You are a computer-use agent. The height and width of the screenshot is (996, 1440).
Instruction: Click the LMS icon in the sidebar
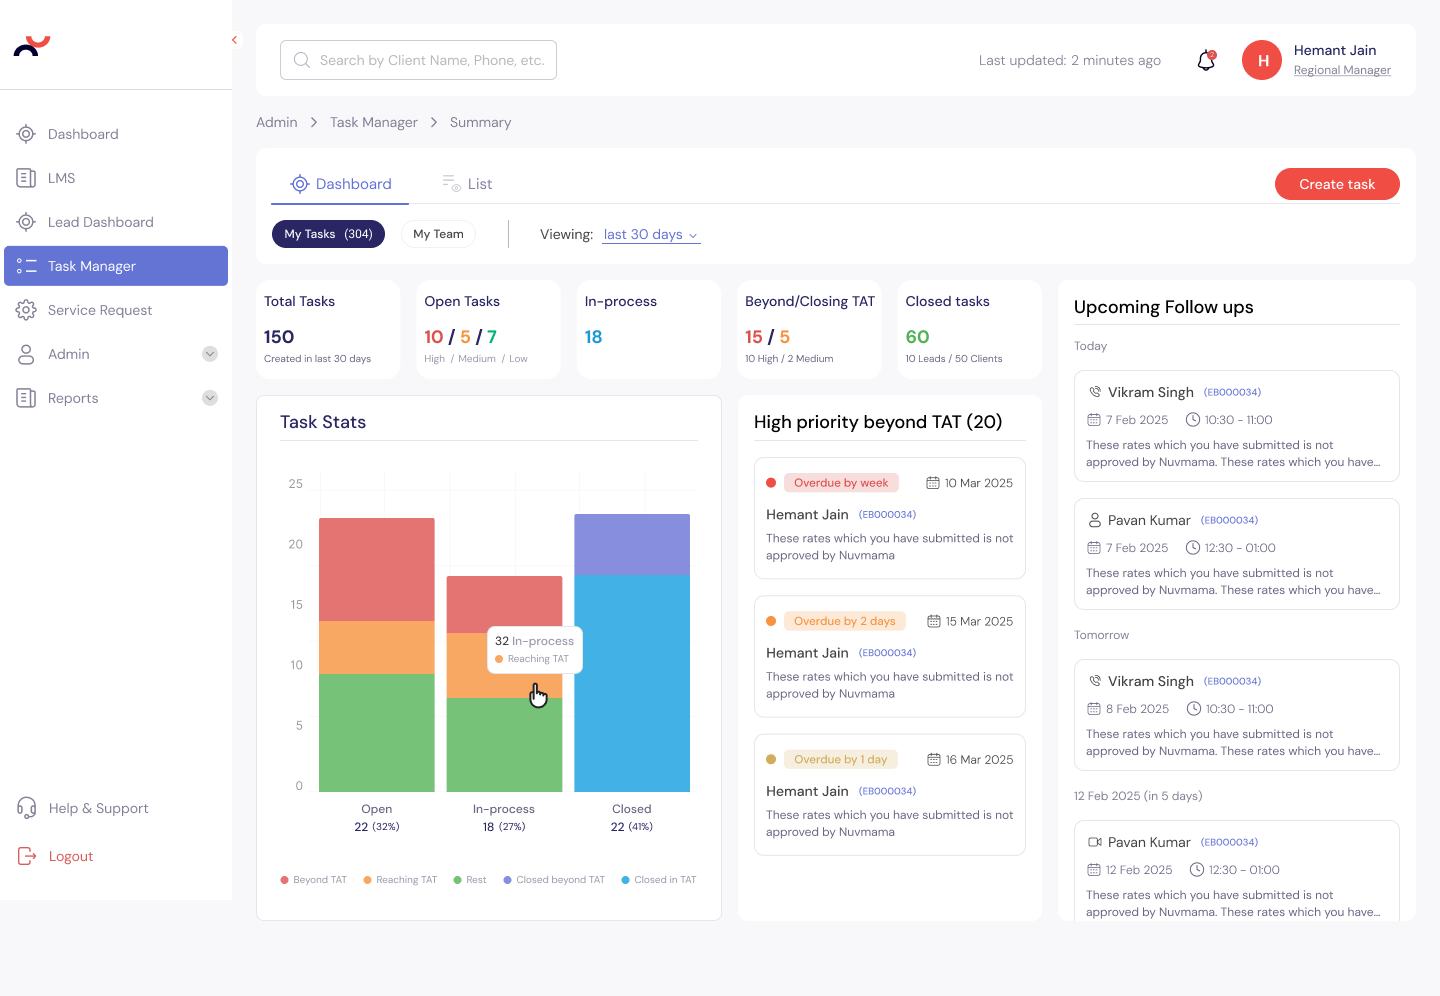(26, 178)
